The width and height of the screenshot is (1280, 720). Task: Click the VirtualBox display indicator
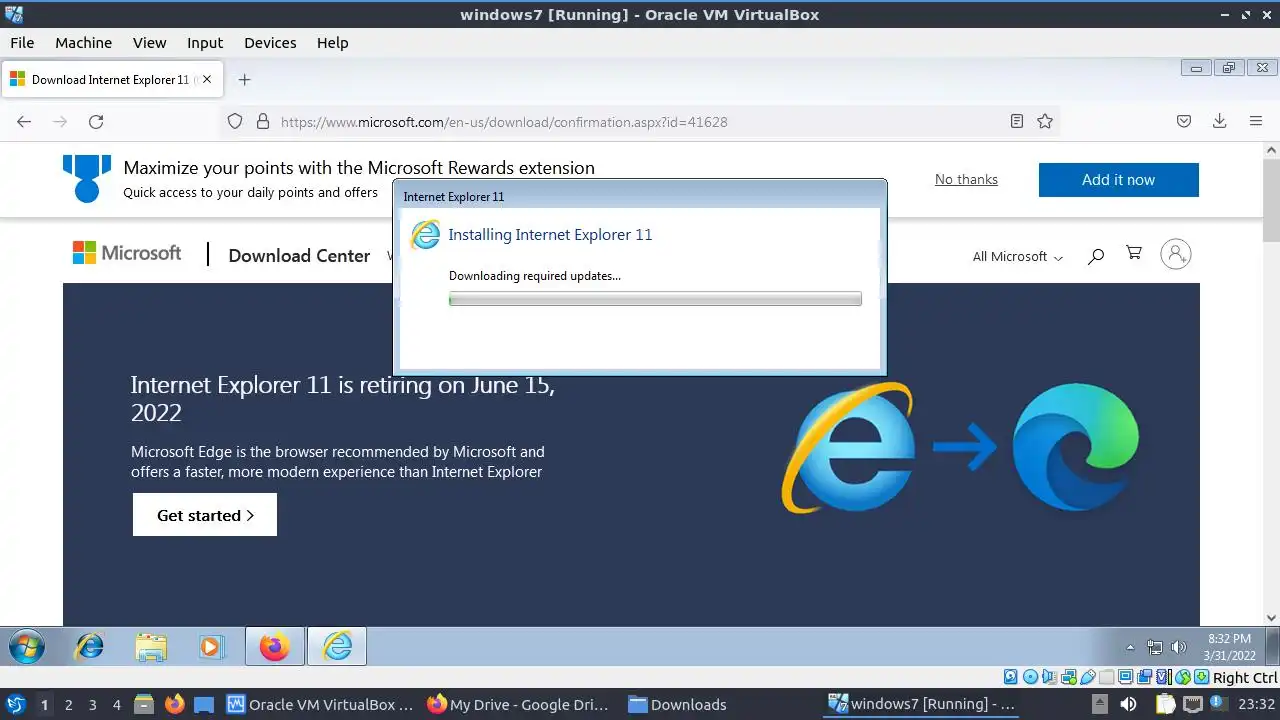pos(1125,678)
